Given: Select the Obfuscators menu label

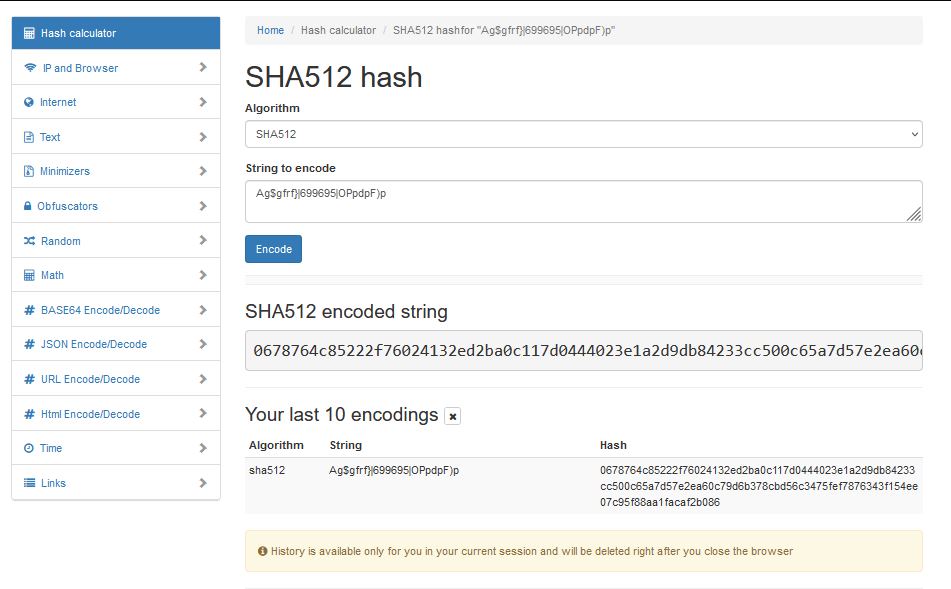Looking at the screenshot, I should (67, 206).
